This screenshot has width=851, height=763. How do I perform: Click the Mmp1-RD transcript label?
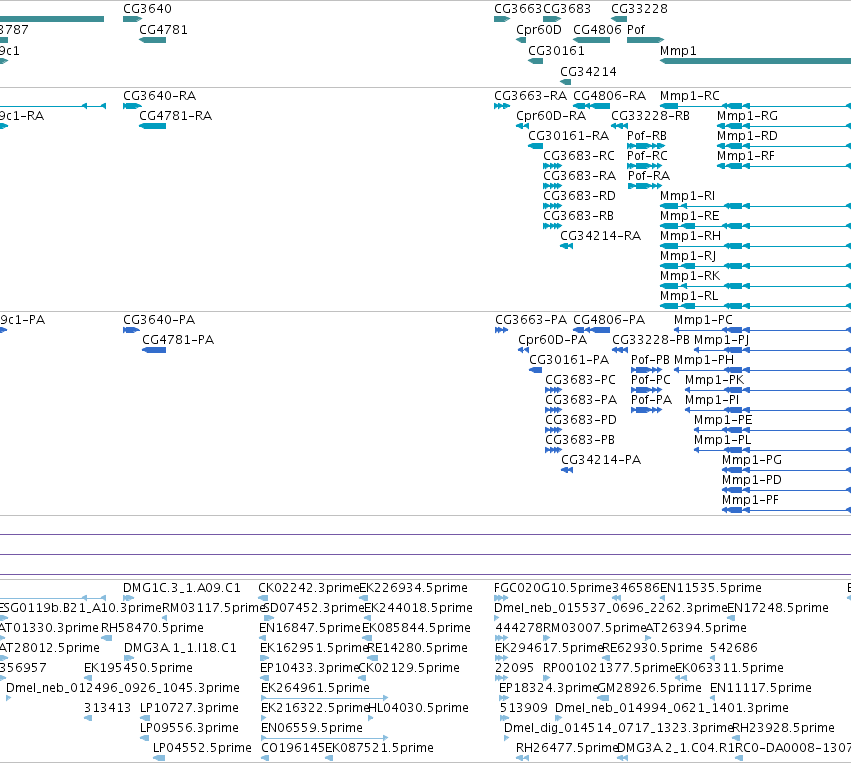click(x=747, y=136)
